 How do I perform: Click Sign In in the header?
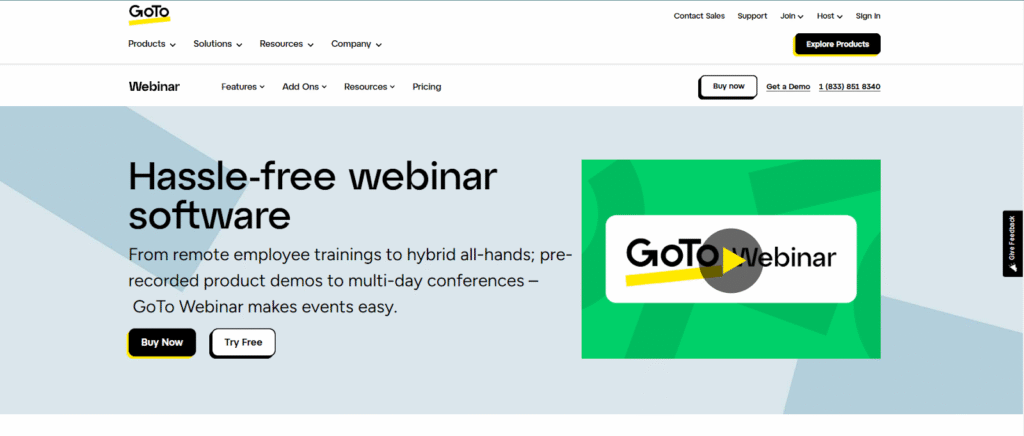(868, 16)
